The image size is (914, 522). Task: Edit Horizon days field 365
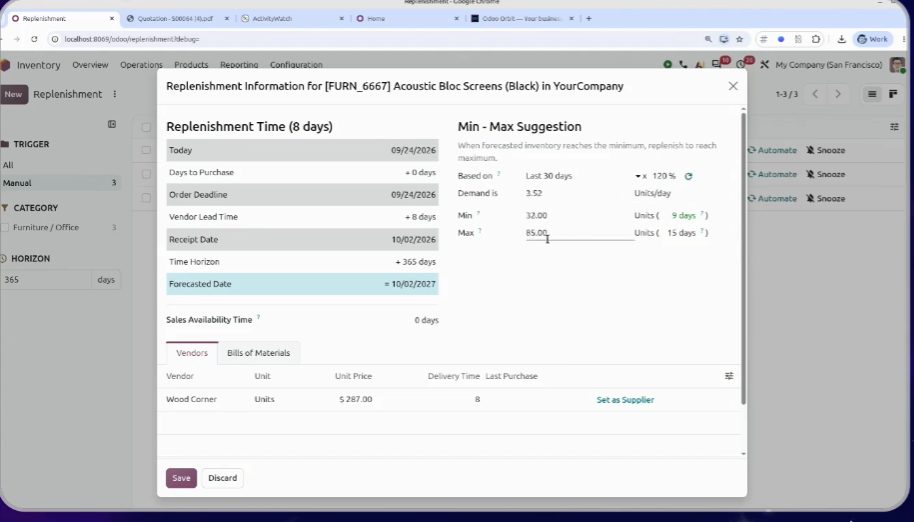(x=47, y=280)
